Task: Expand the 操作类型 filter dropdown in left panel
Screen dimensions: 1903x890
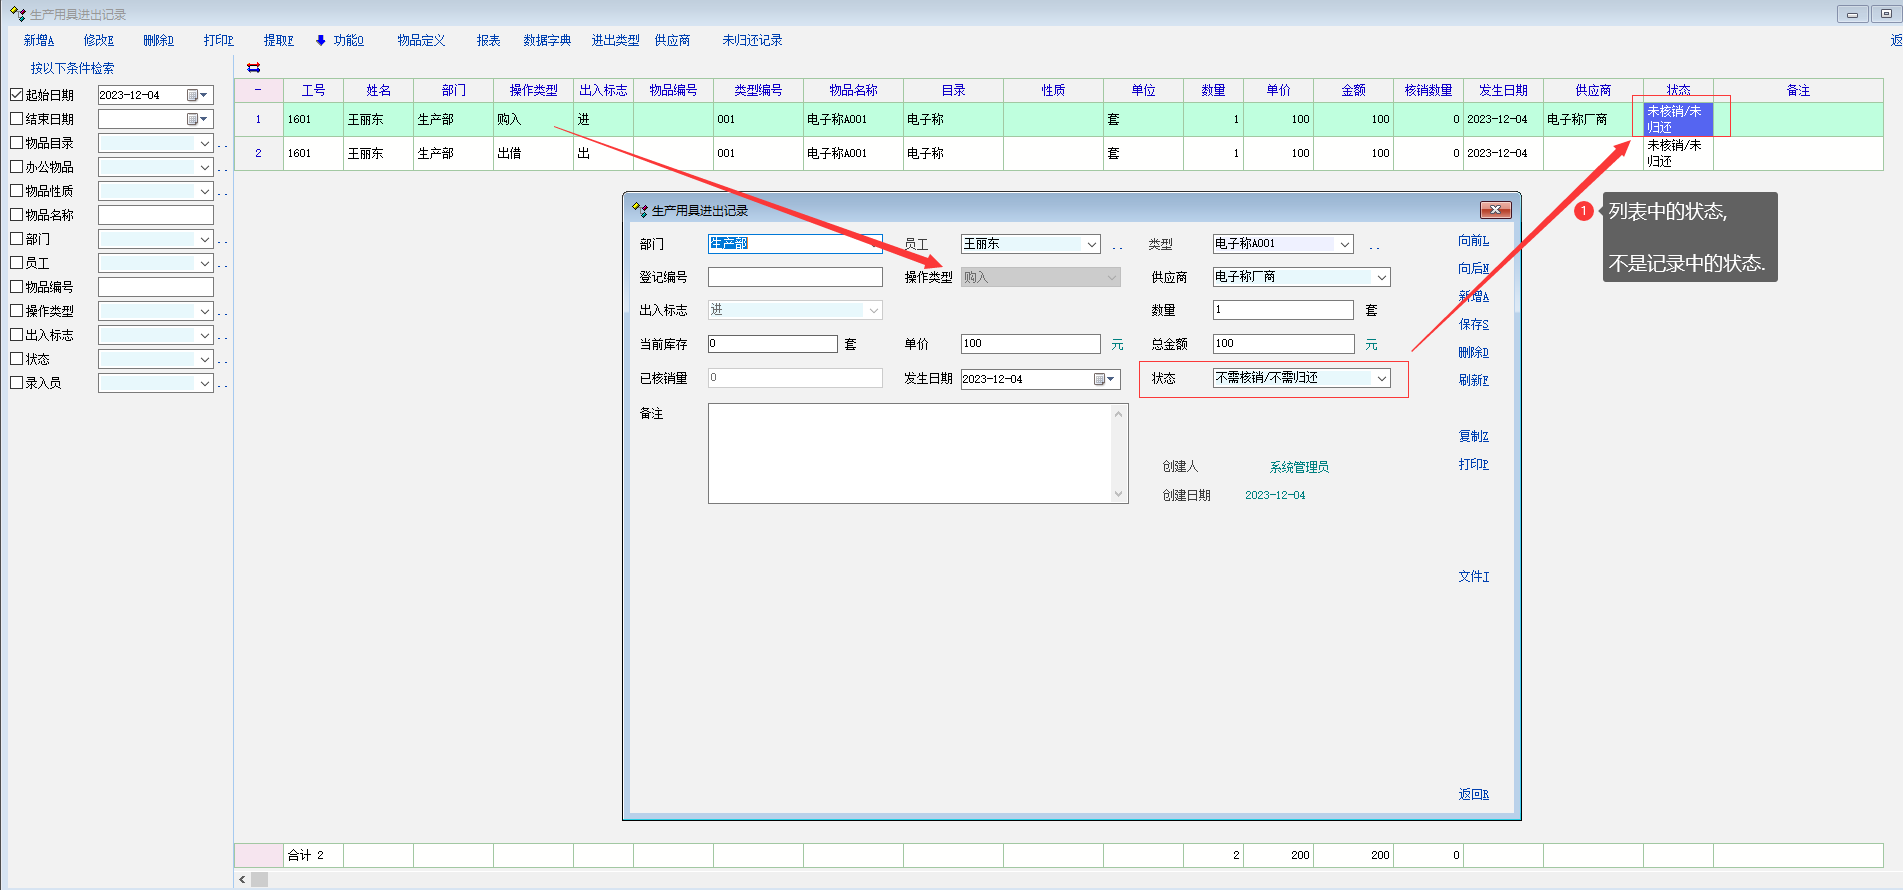Action: point(204,311)
